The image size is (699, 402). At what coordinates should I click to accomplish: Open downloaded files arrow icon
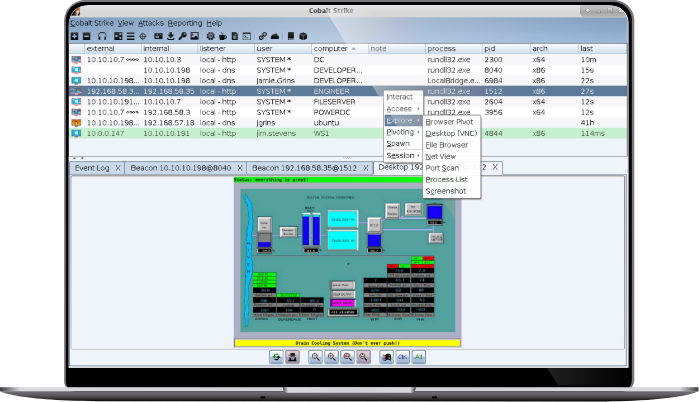pos(170,36)
